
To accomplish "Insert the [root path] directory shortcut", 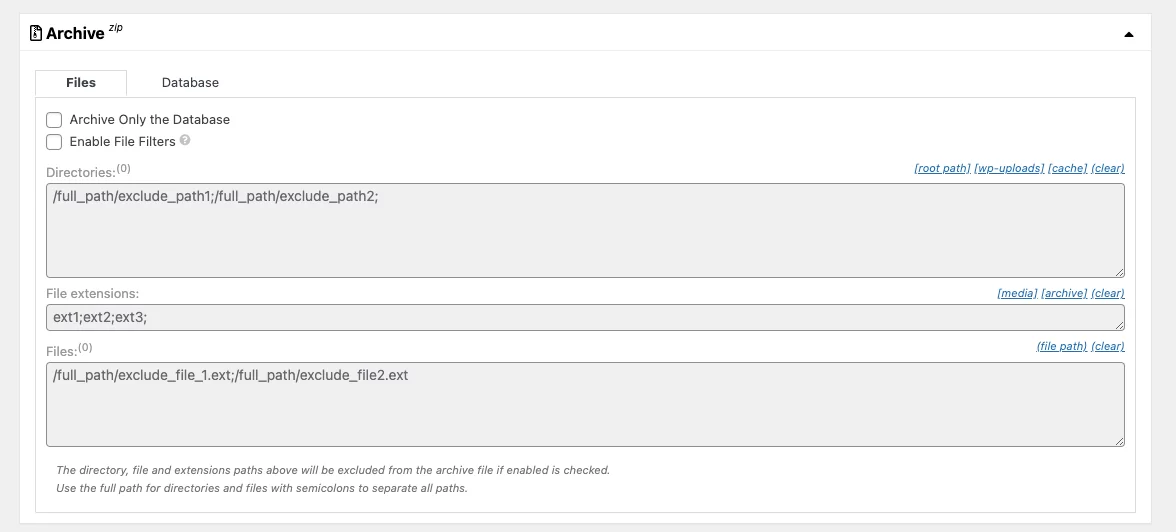I will [x=942, y=168].
